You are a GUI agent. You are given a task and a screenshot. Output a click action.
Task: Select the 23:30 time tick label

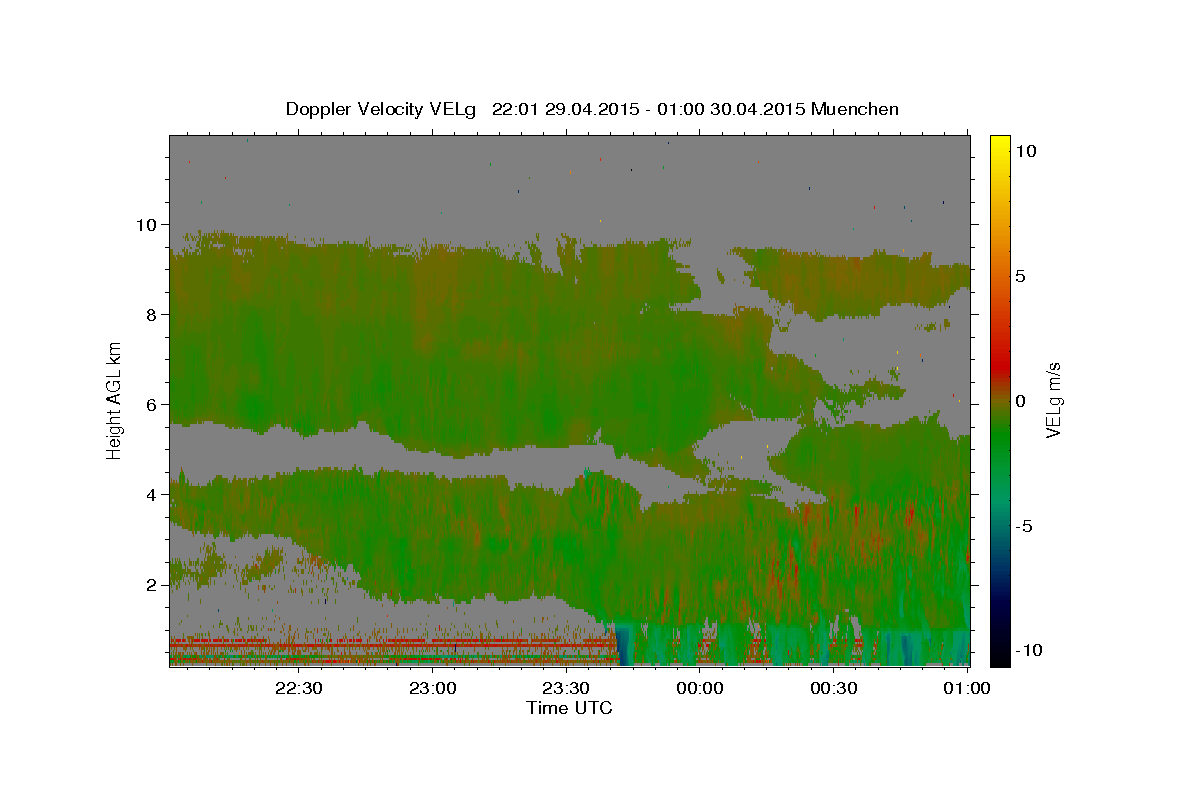[565, 688]
